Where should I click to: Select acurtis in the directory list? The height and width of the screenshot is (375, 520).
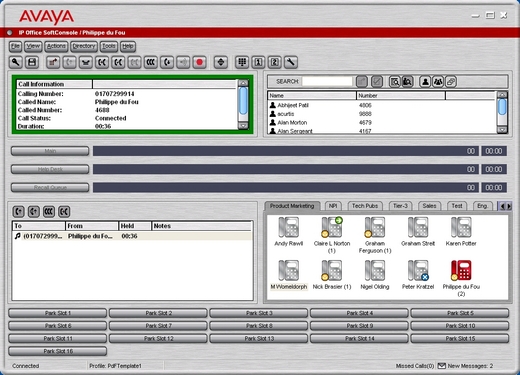click(x=382, y=114)
